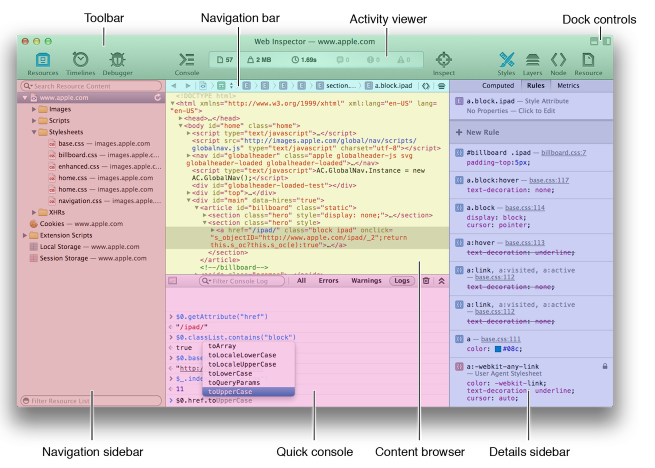The image size is (655, 468).
Task: Expand the head element in DOM tree
Action: 180,118
